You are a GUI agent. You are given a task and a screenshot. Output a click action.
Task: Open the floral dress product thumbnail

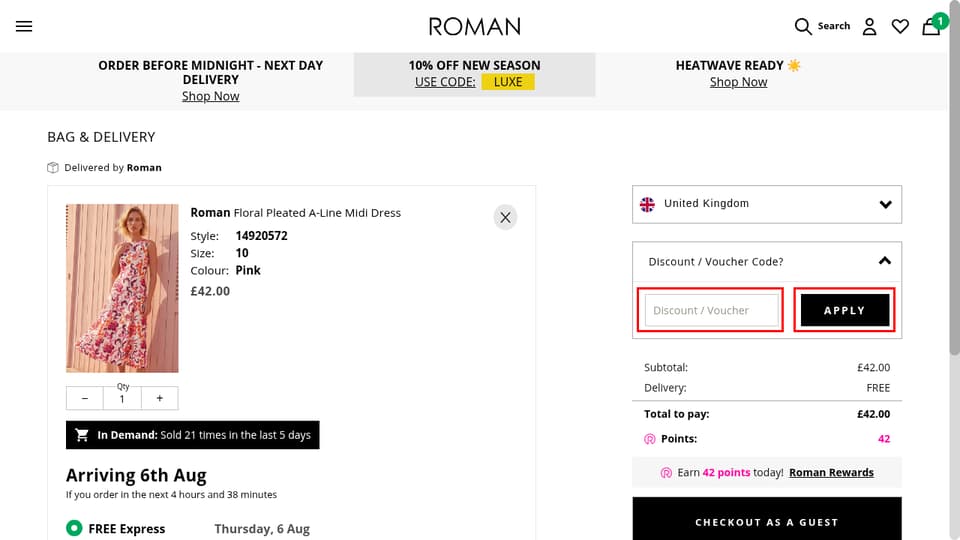pos(122,288)
